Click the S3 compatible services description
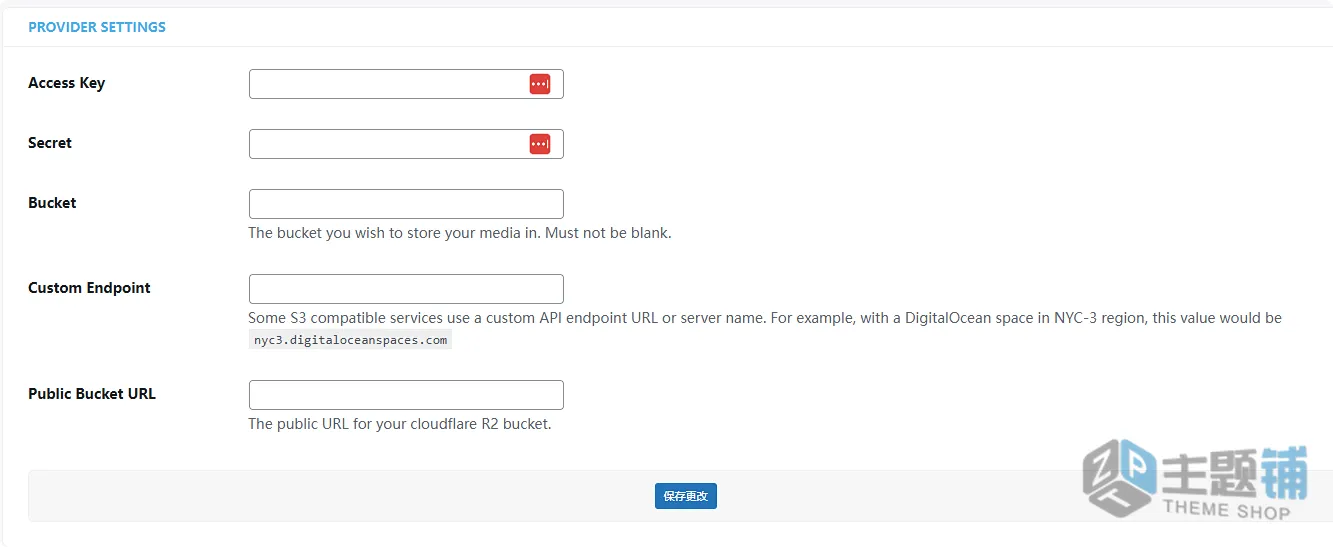 [765, 318]
